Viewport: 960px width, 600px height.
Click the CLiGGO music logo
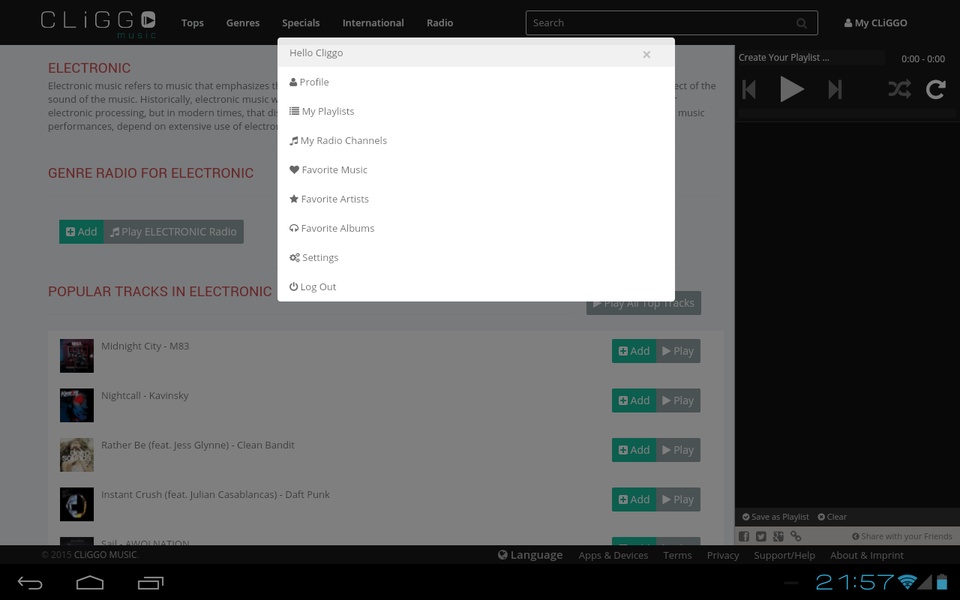pos(98,23)
